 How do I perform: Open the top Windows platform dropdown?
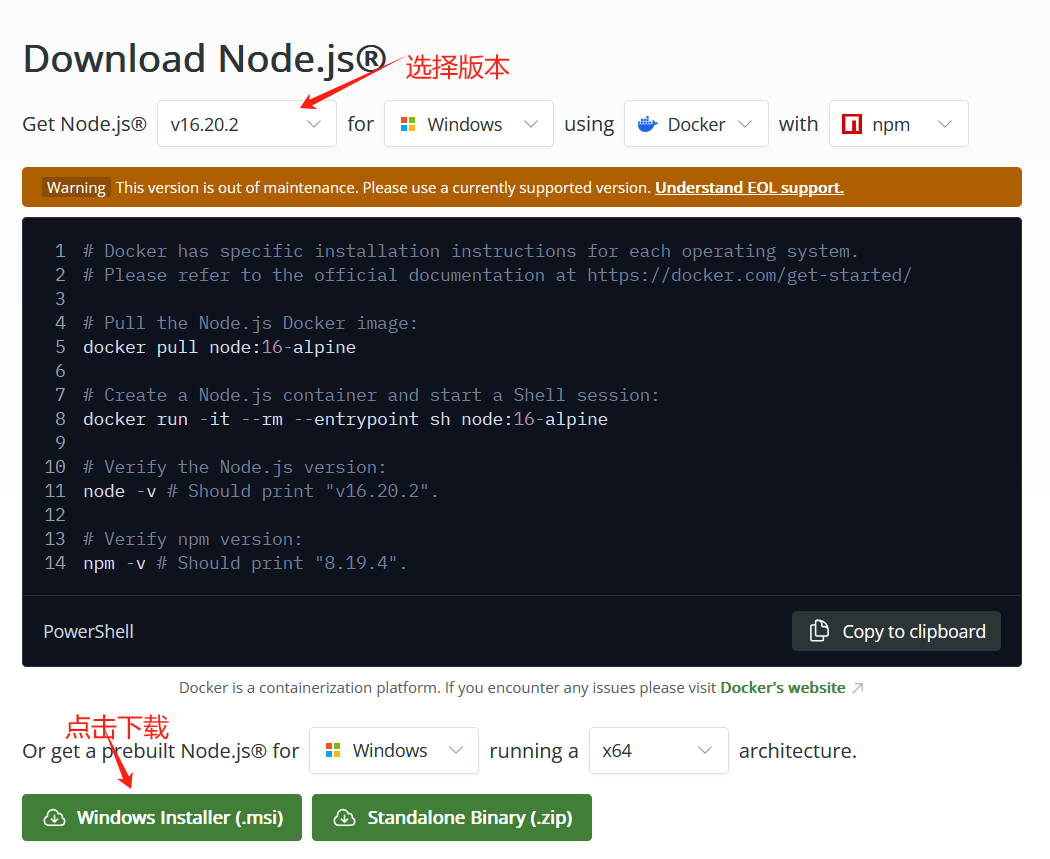click(x=468, y=124)
